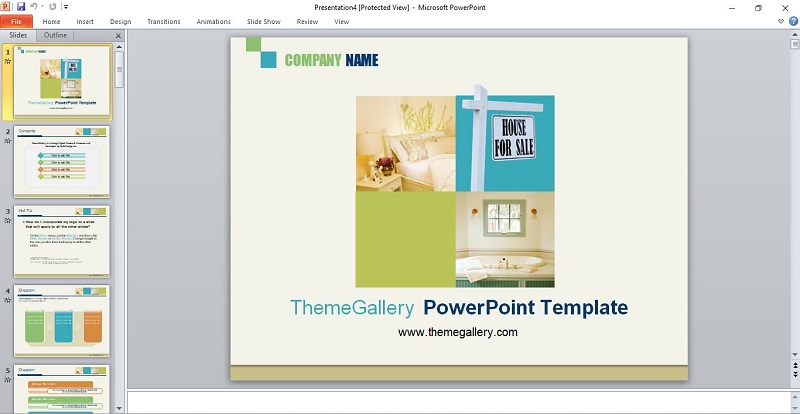Click the animation star icon under slide 2
The height and width of the screenshot is (414, 800).
[8, 140]
